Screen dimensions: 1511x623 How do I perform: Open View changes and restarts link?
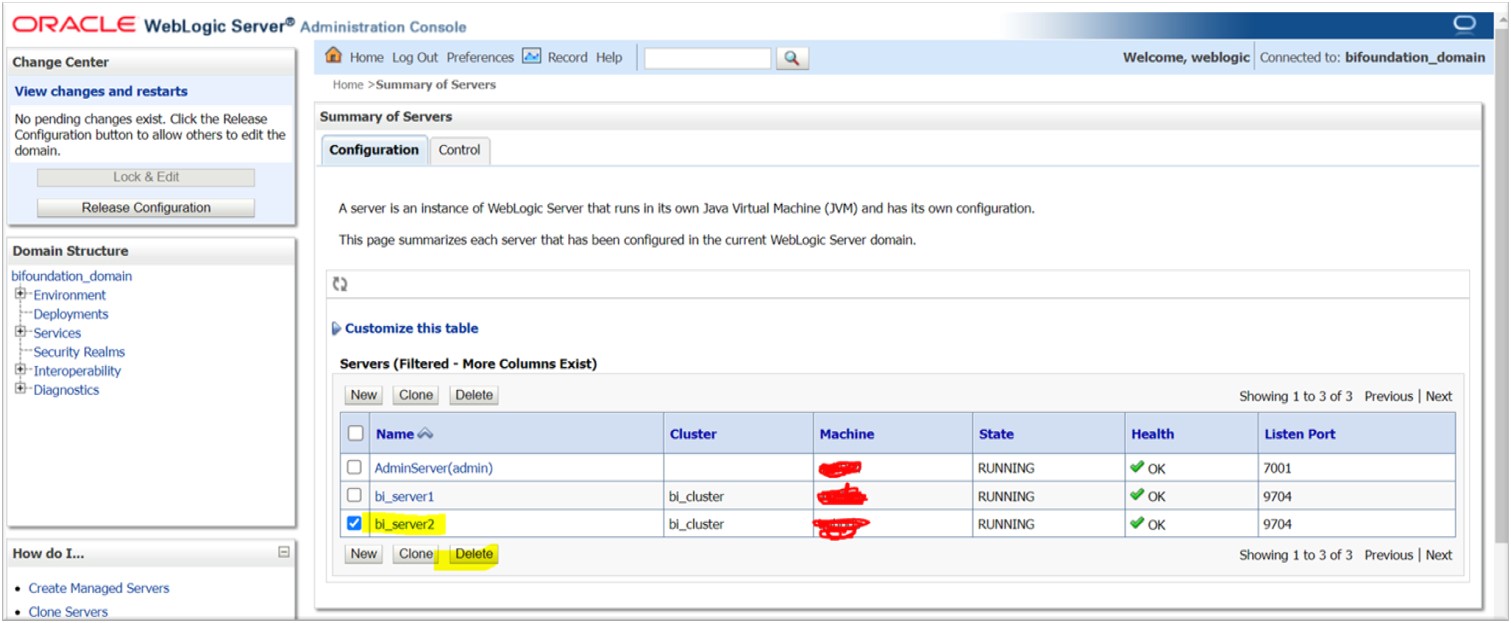coord(101,91)
